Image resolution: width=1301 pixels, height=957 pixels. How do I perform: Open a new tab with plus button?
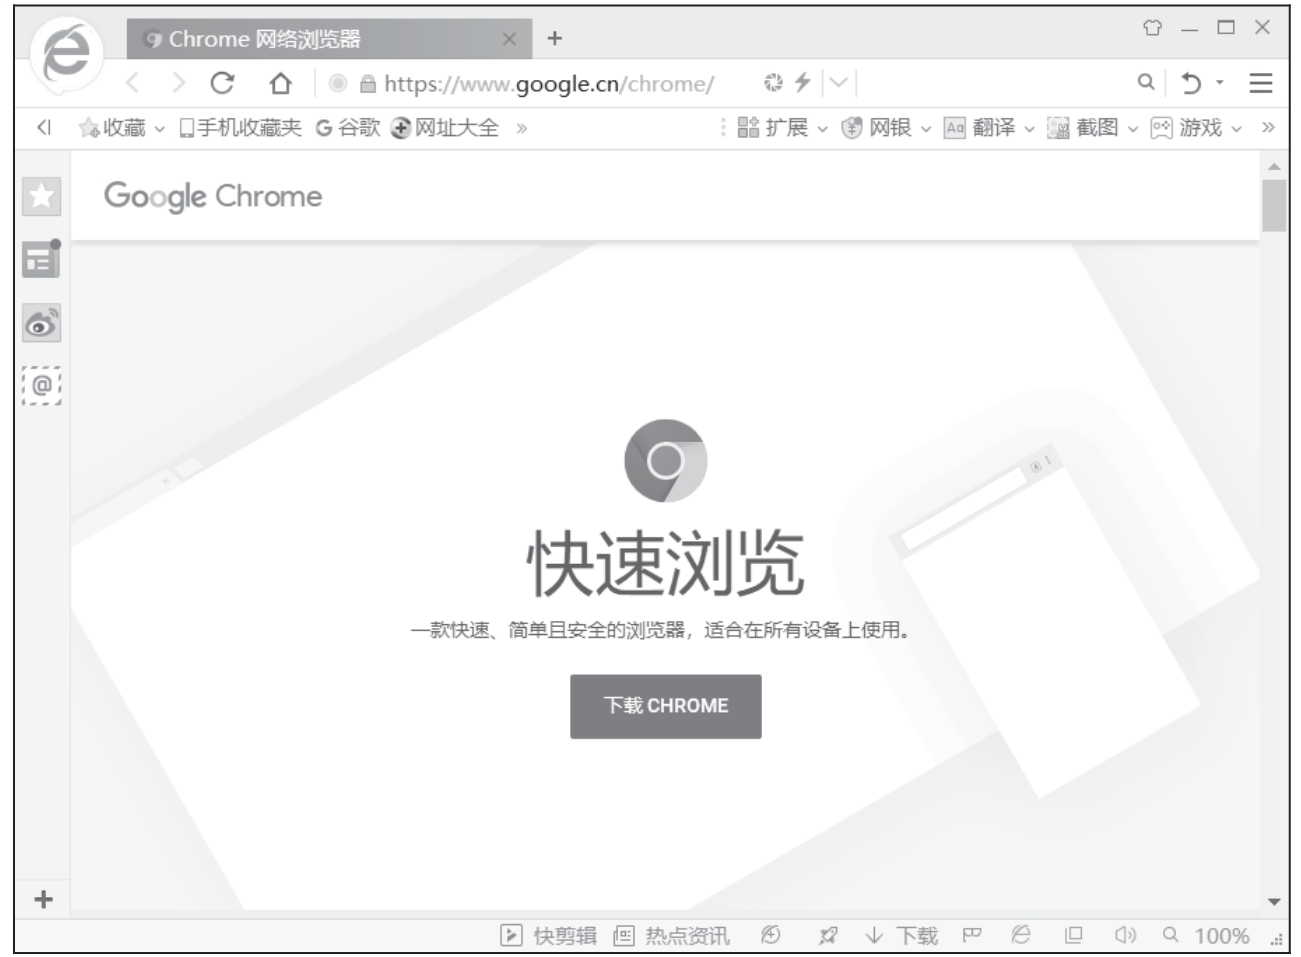tap(555, 39)
